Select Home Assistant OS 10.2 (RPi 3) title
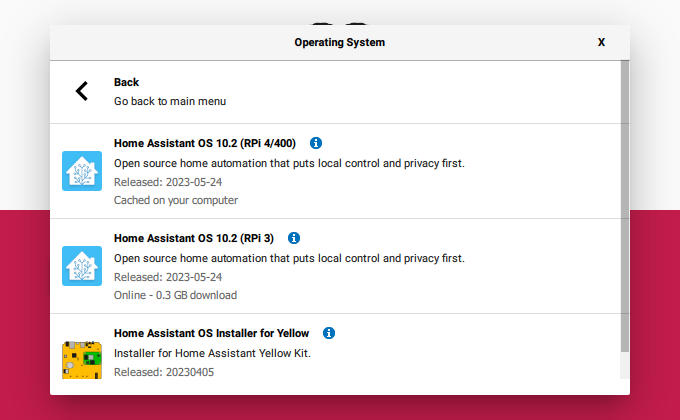The image size is (680, 420). (194, 238)
